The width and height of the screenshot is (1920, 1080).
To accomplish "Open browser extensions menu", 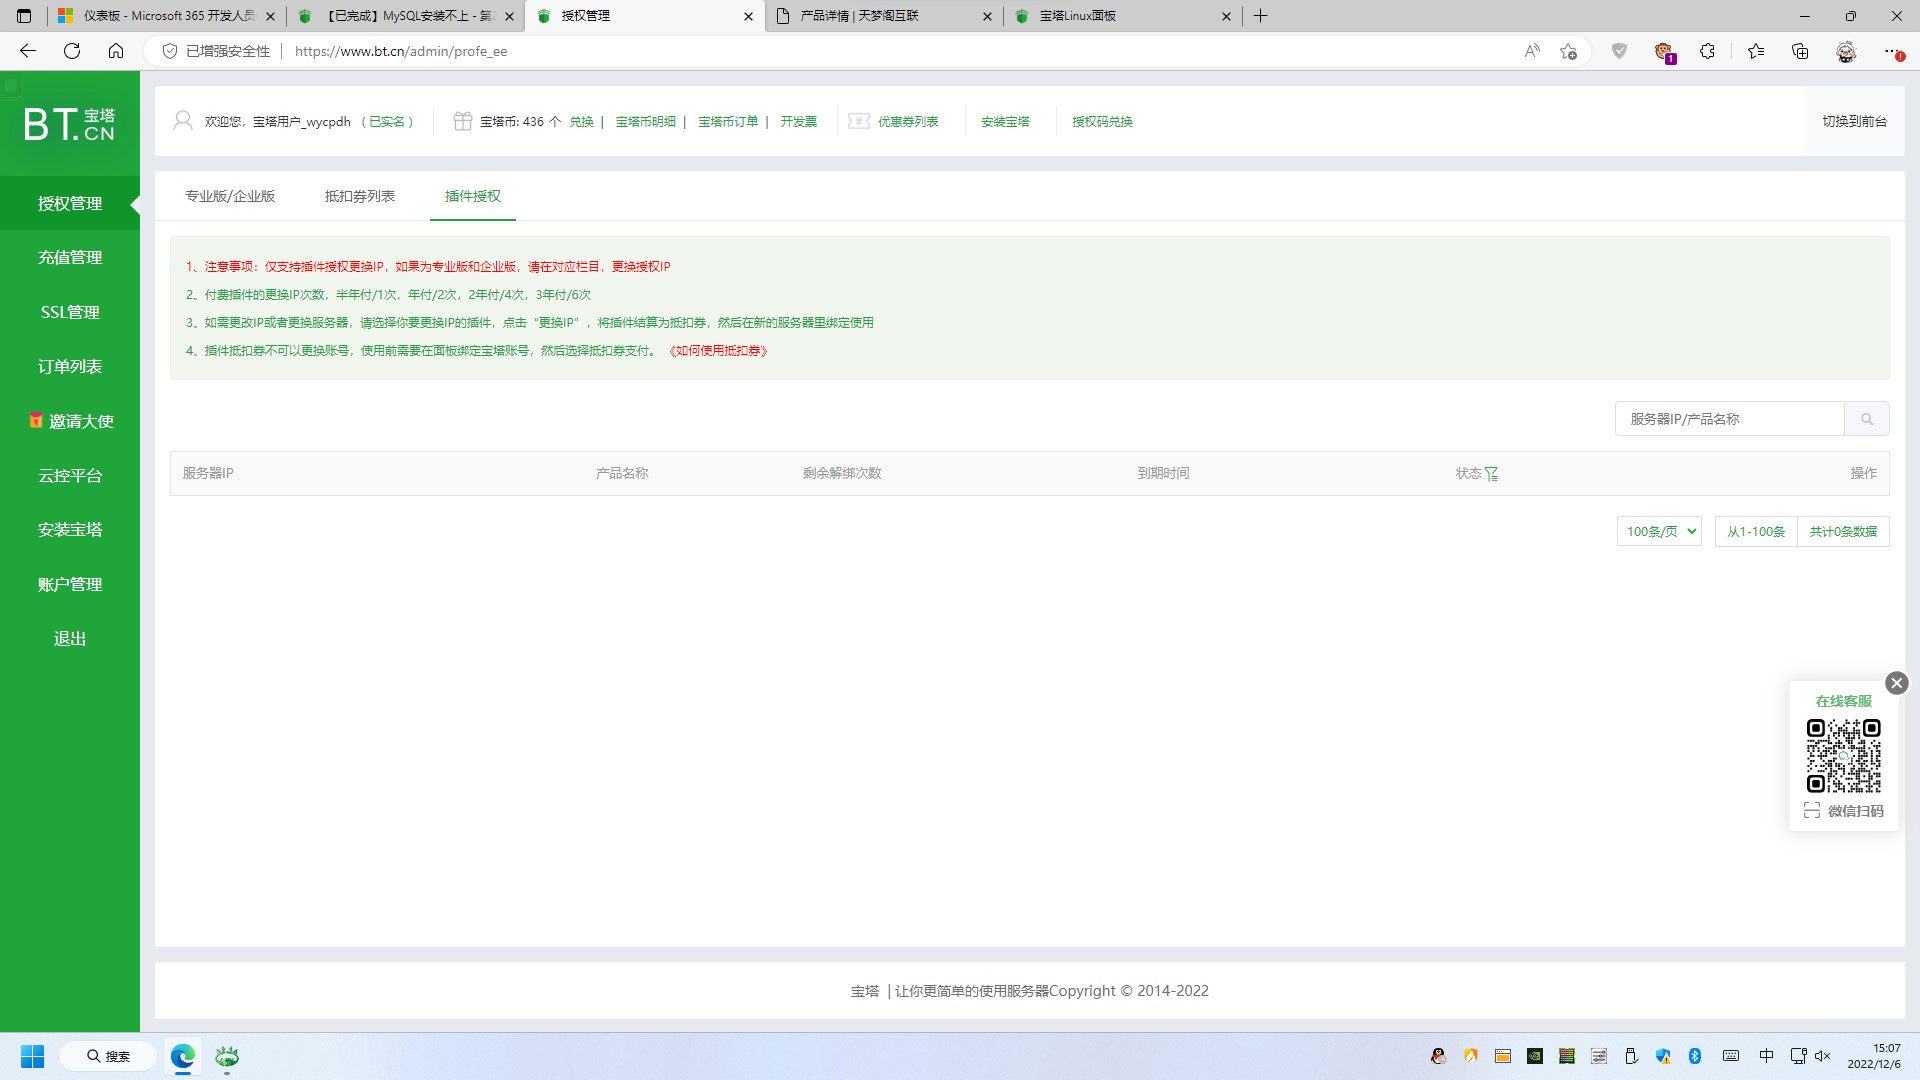I will click(x=1707, y=51).
